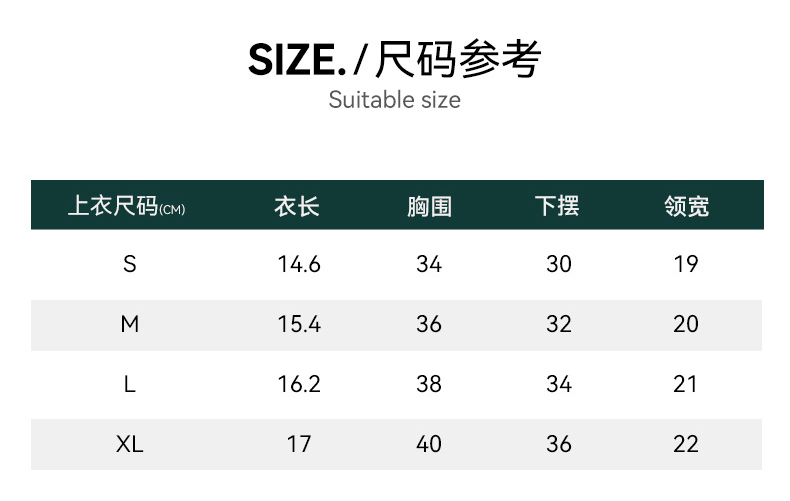This screenshot has height=501, width=790.
Task: Click the Suitable size subtitle
Action: coord(394,100)
